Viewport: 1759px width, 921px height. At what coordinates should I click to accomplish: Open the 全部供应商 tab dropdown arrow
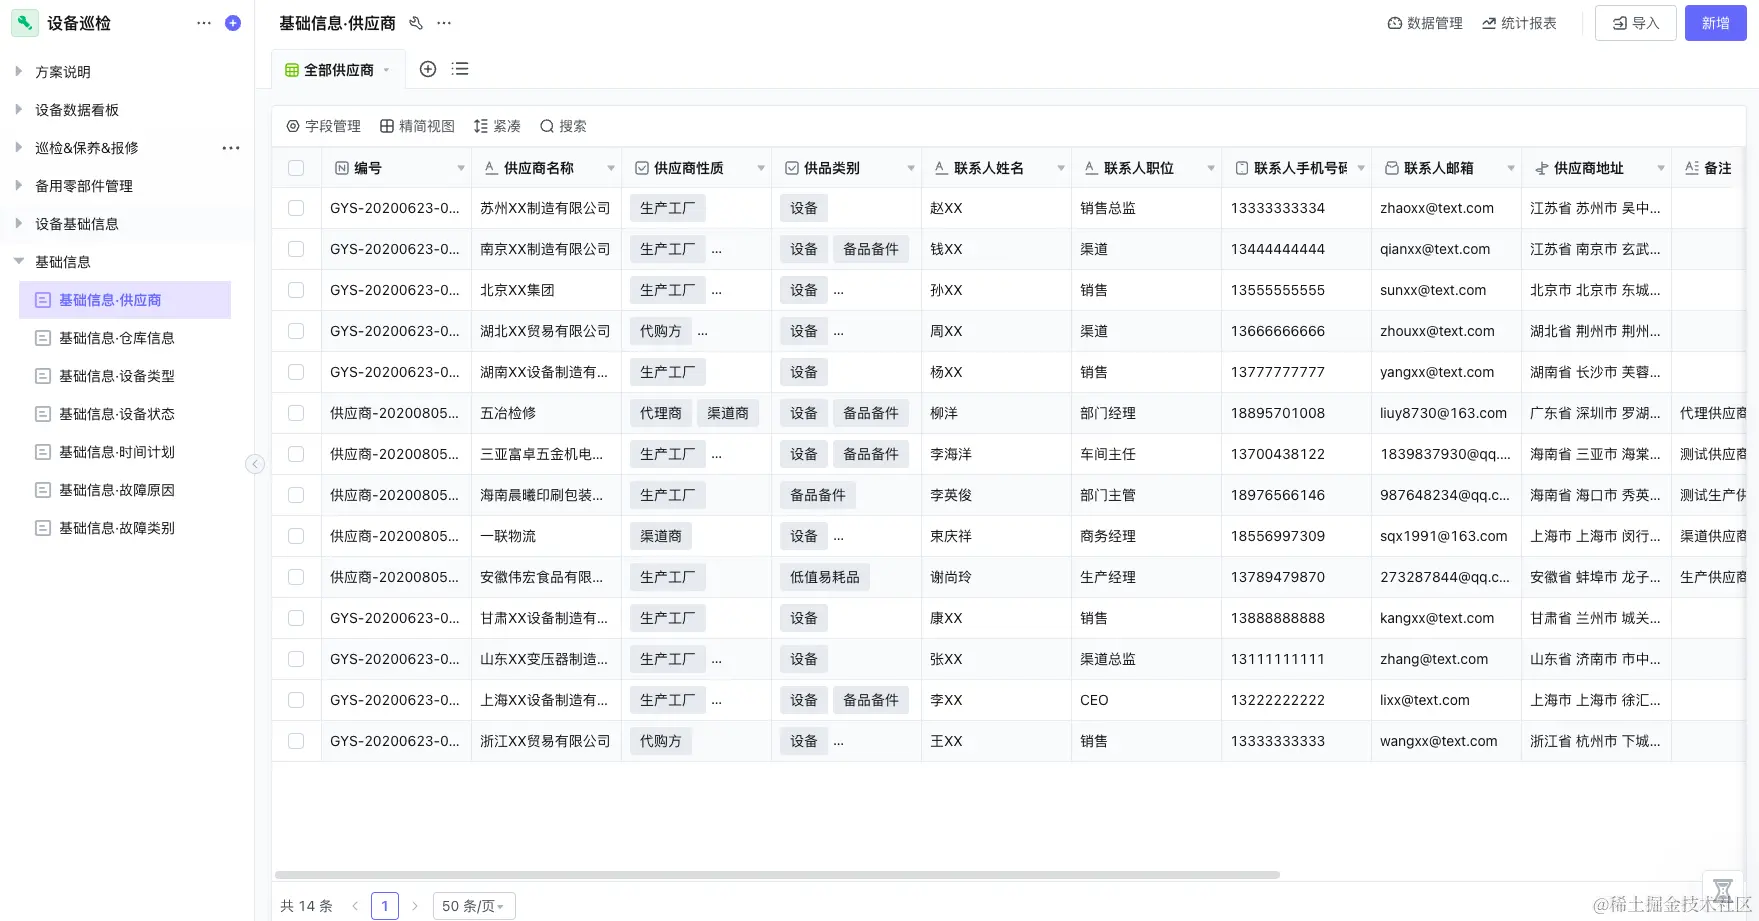[x=387, y=70]
